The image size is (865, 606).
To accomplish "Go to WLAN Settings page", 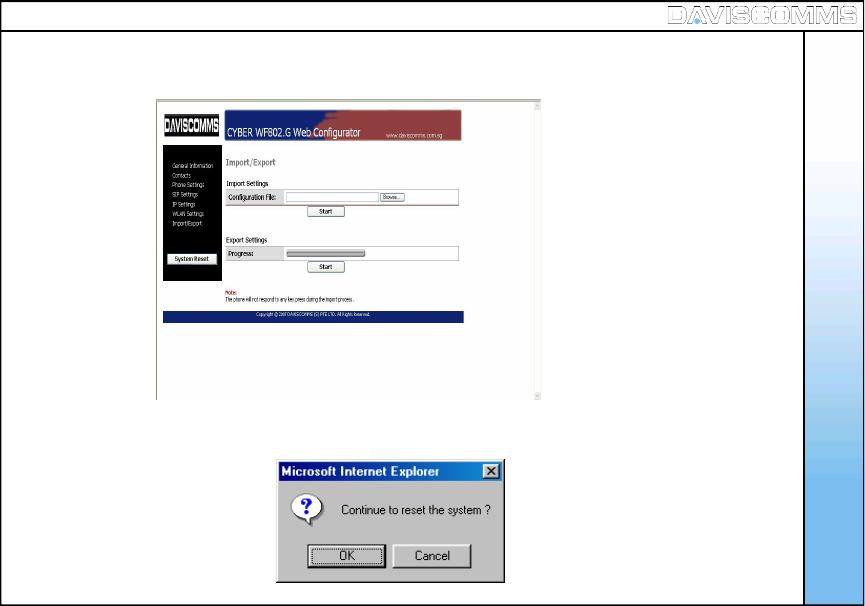I will click(188, 214).
